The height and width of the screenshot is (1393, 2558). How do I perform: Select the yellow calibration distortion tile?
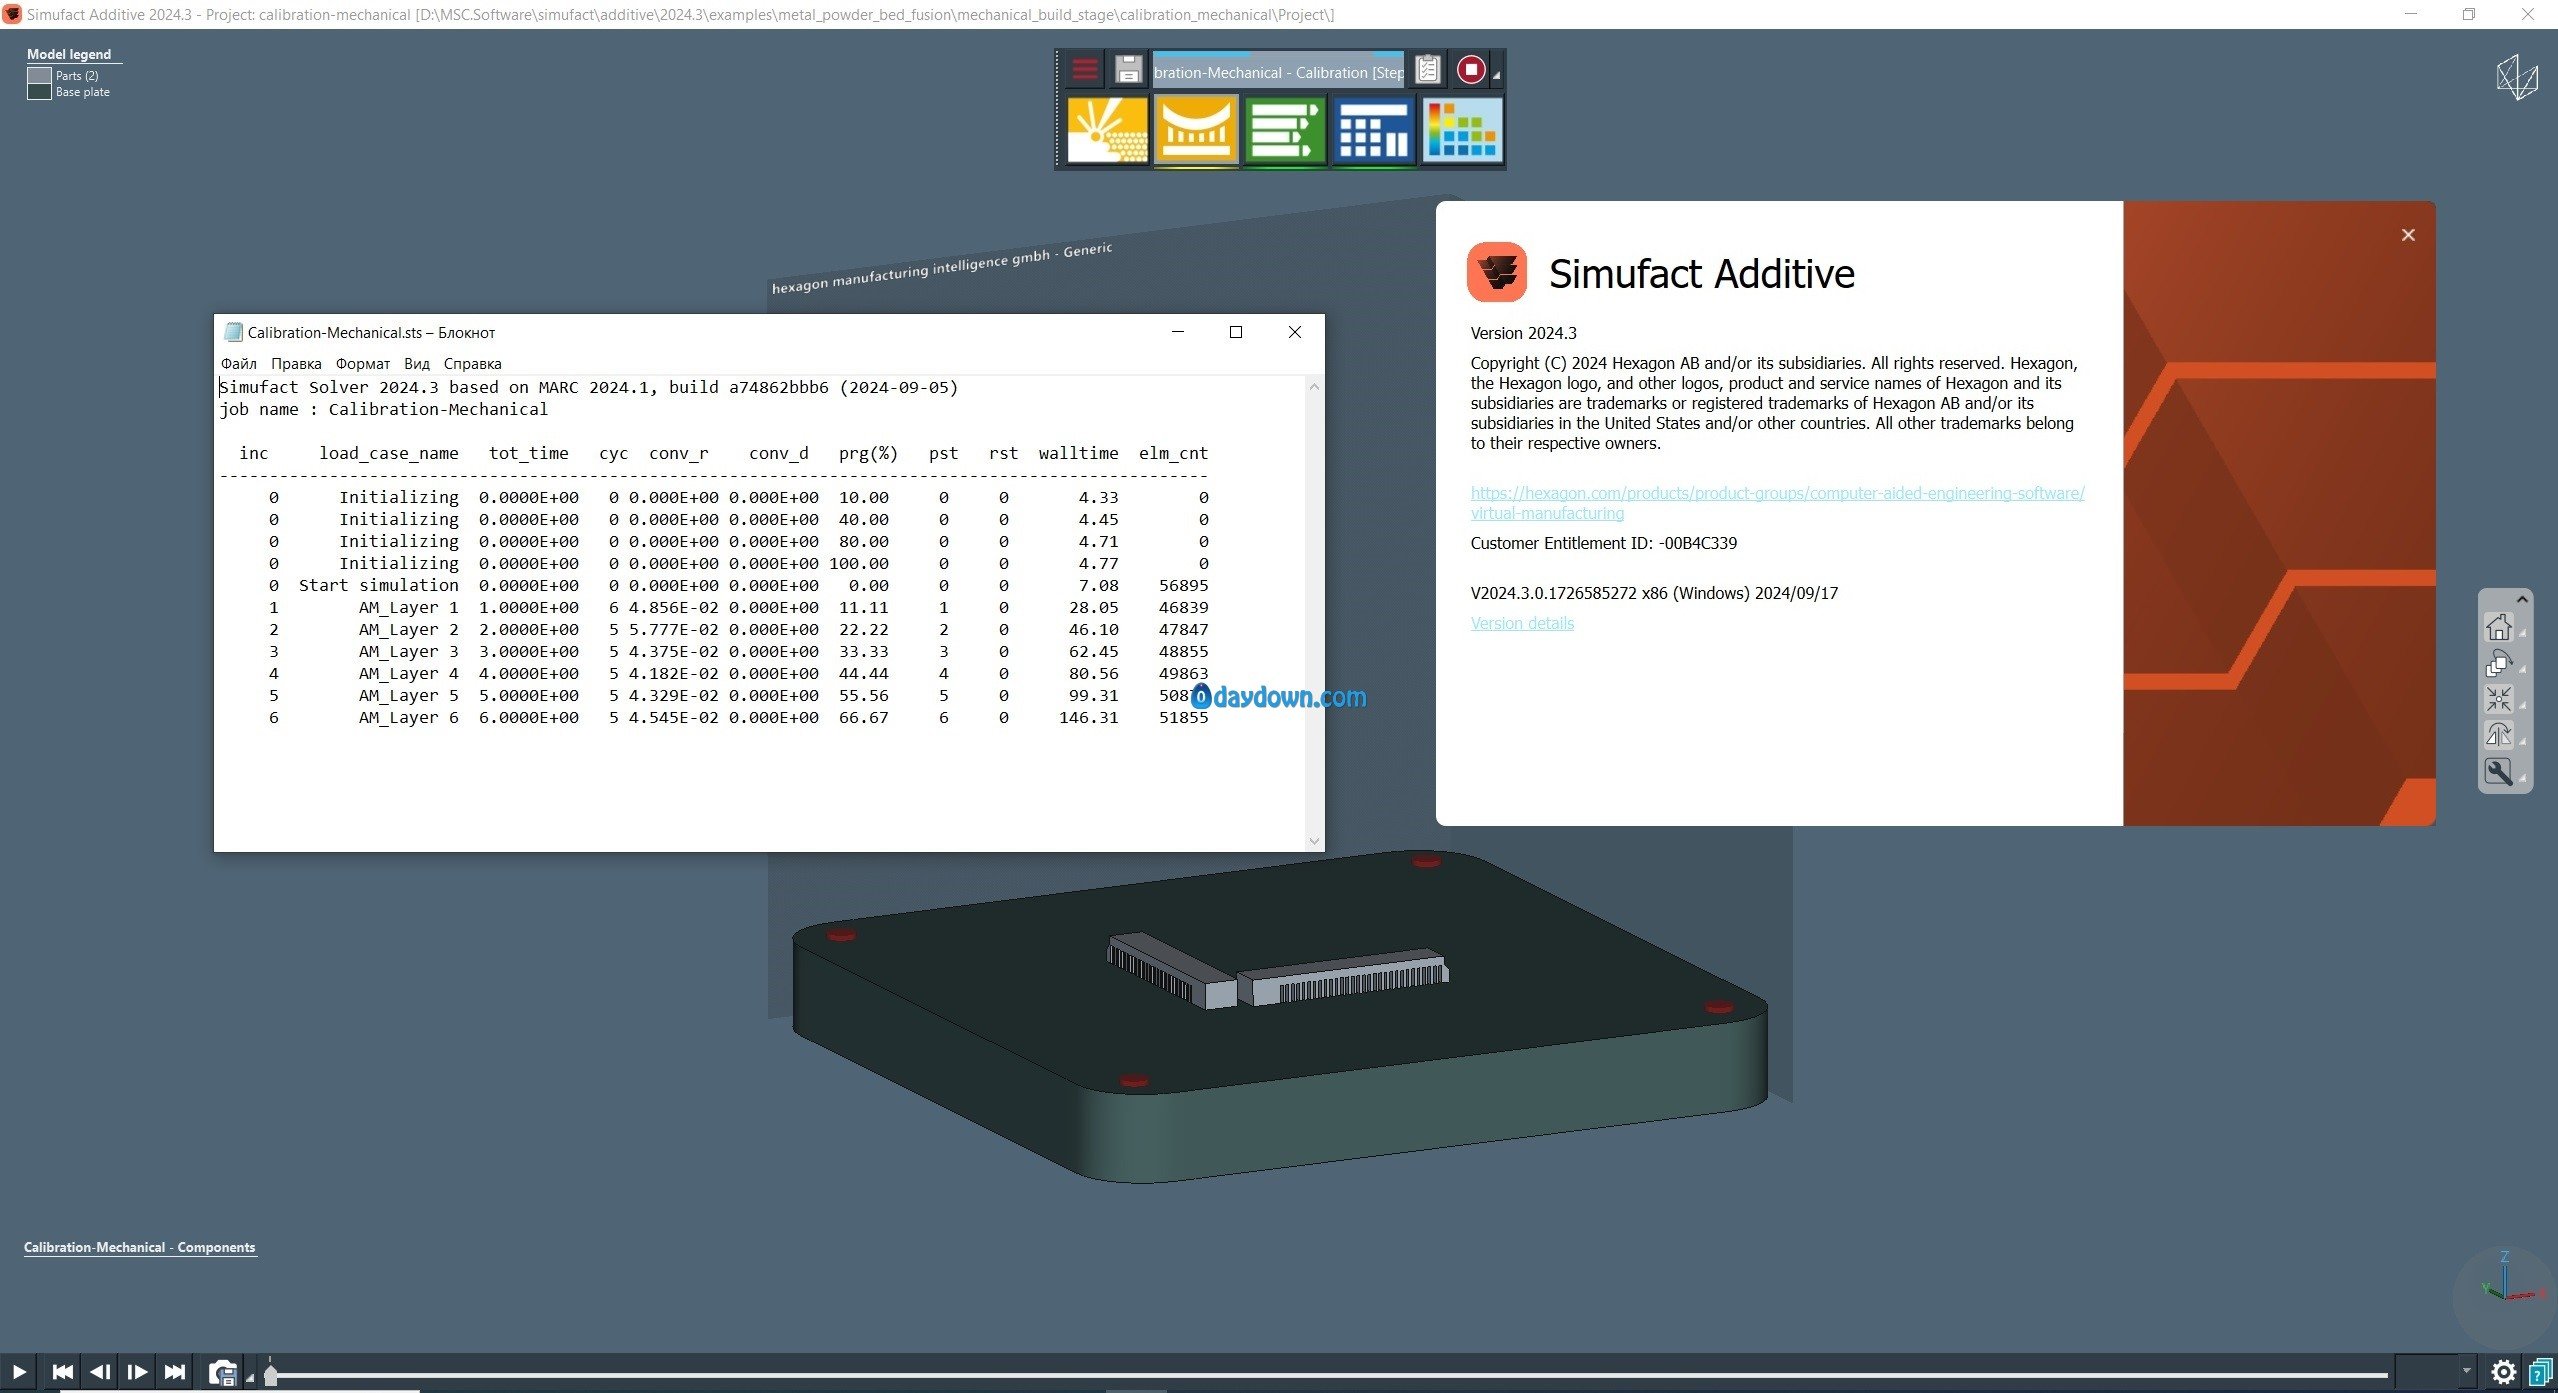coord(1196,130)
